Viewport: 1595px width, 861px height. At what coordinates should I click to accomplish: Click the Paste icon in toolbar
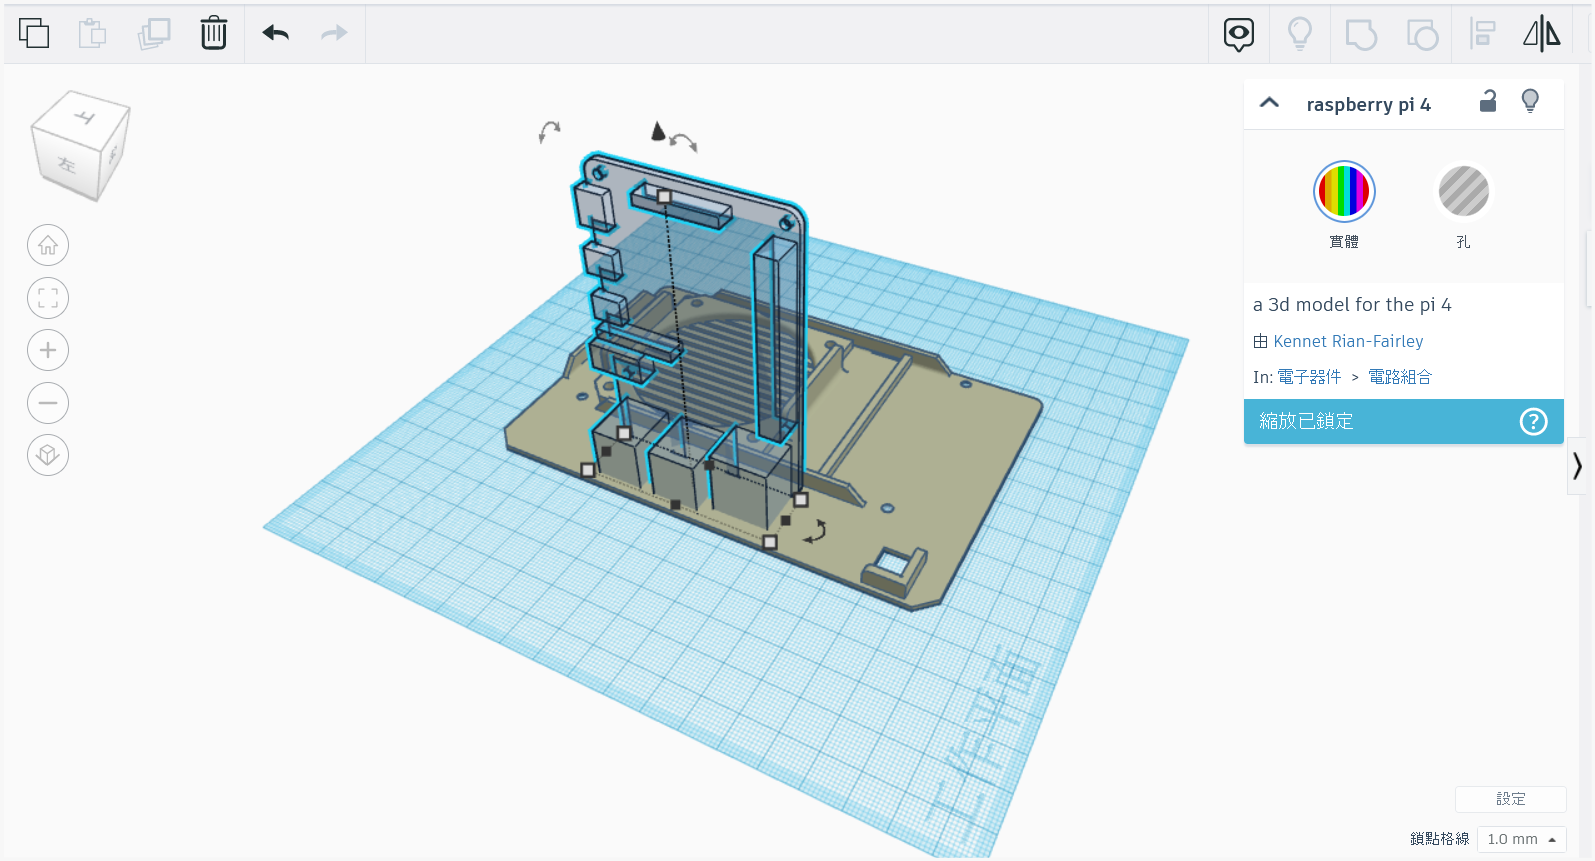[x=93, y=33]
